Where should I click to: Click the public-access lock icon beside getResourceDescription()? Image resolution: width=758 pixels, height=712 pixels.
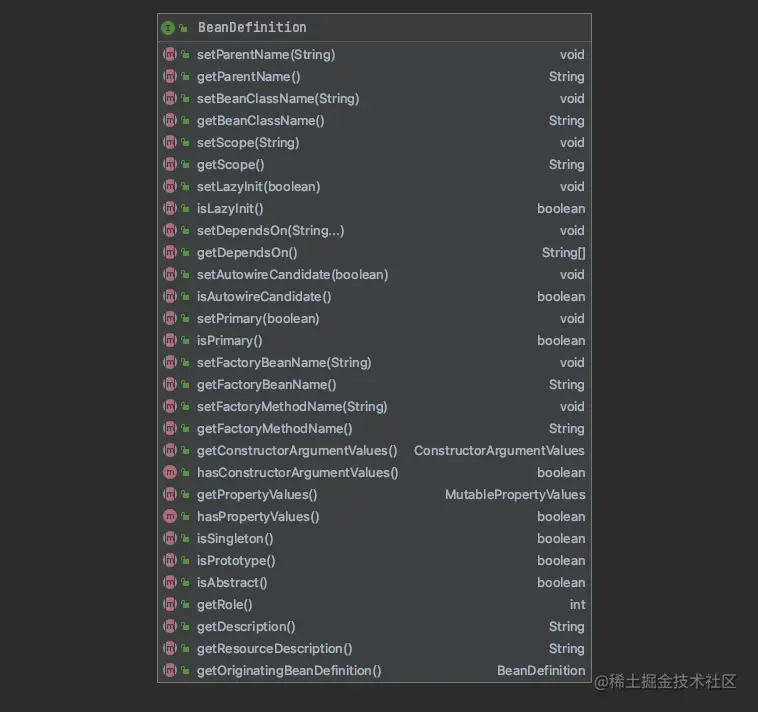(x=185, y=648)
